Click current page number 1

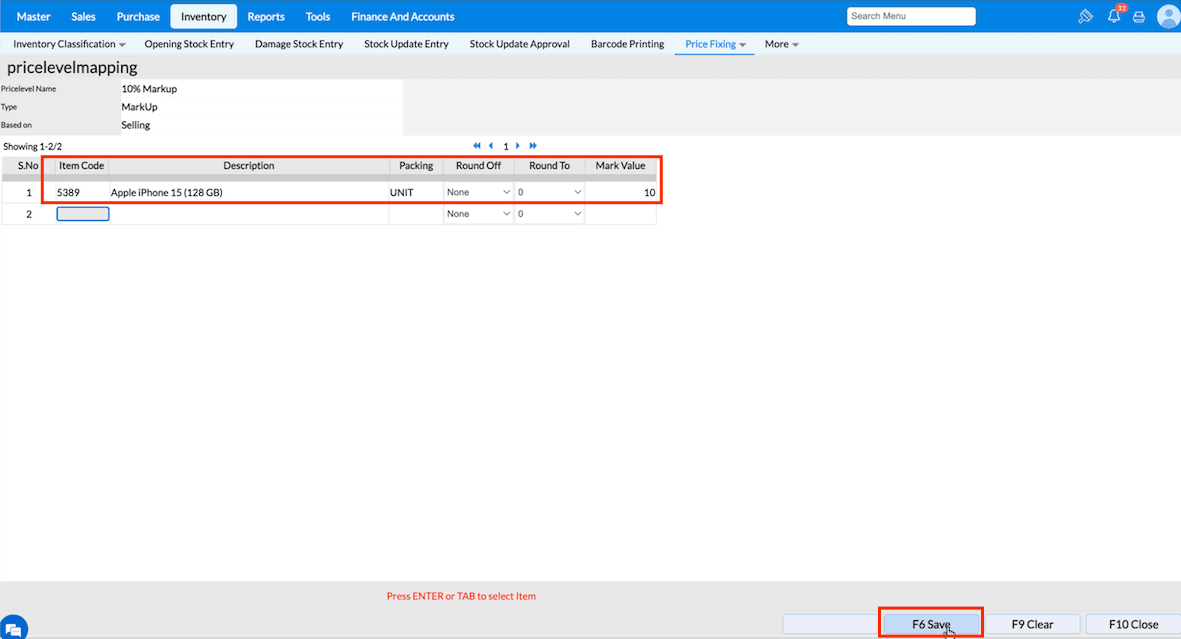click(x=505, y=146)
